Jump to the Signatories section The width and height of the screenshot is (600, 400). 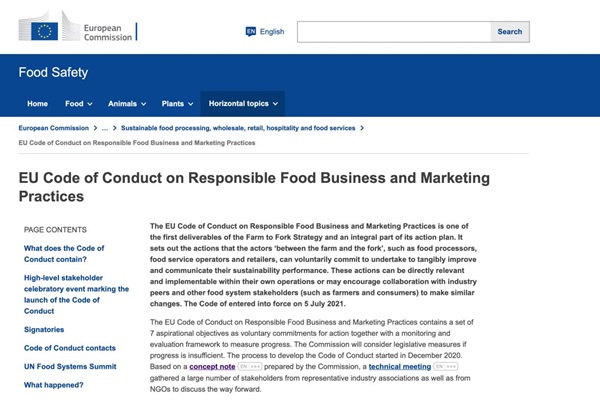pos(44,330)
